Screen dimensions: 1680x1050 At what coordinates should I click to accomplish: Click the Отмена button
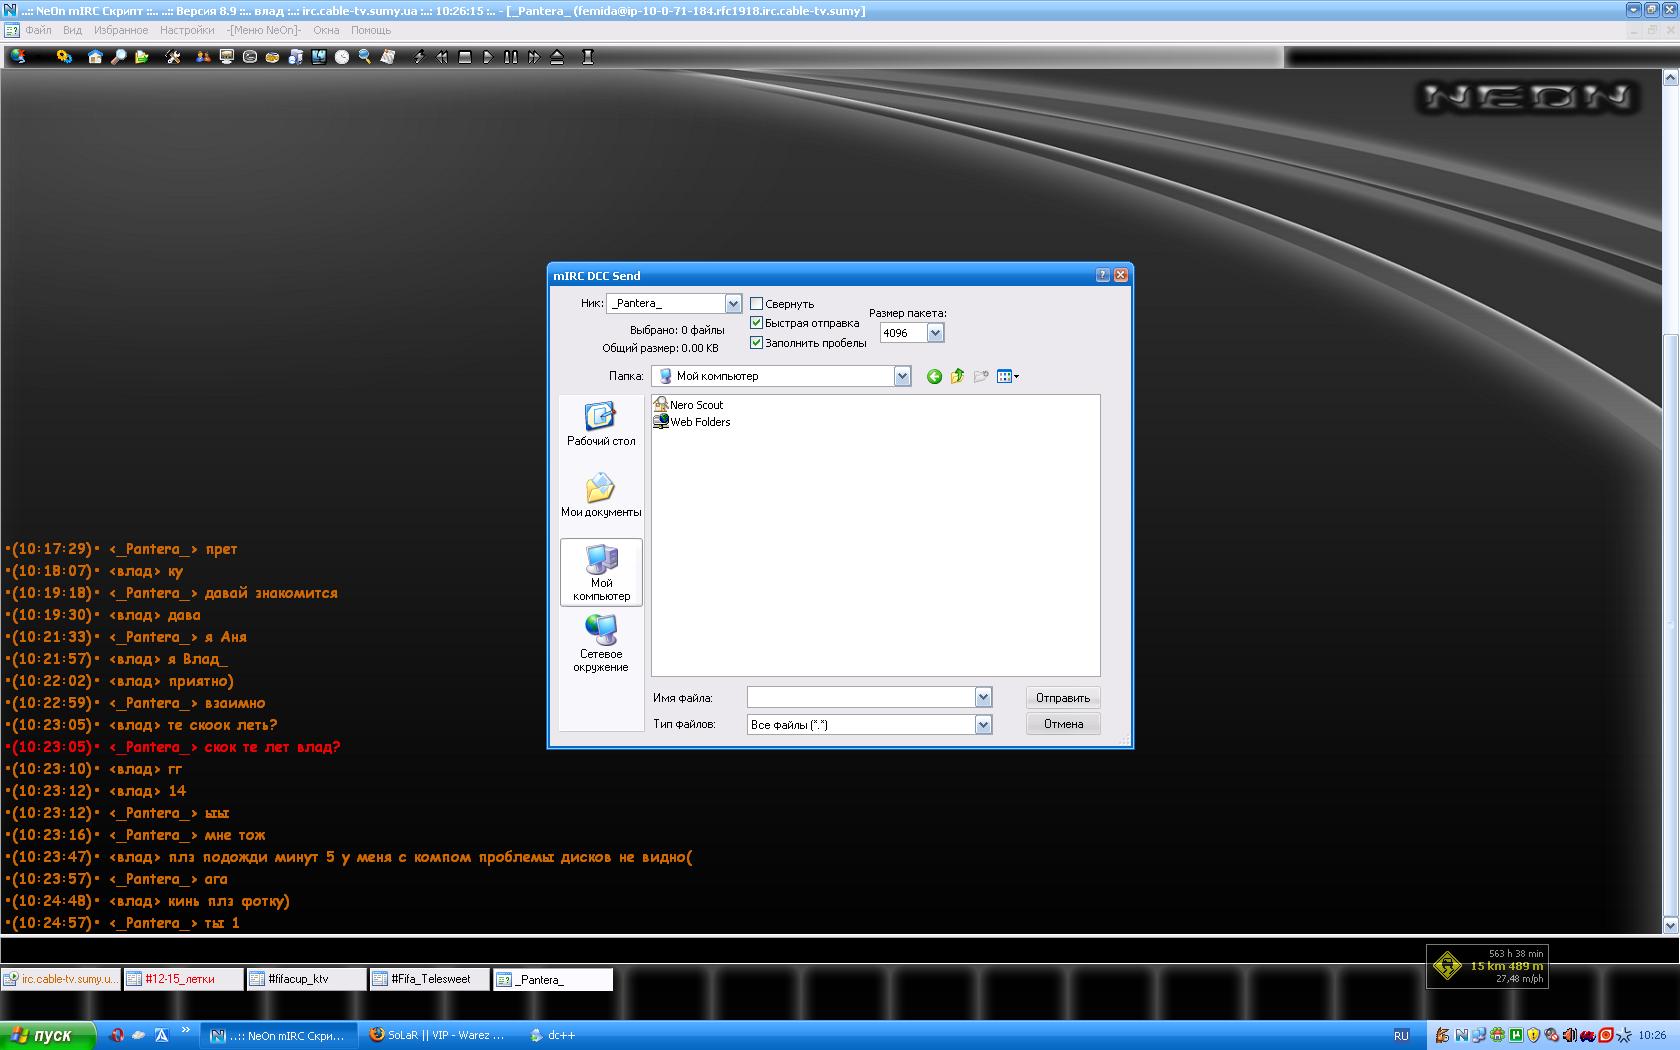coord(1063,724)
